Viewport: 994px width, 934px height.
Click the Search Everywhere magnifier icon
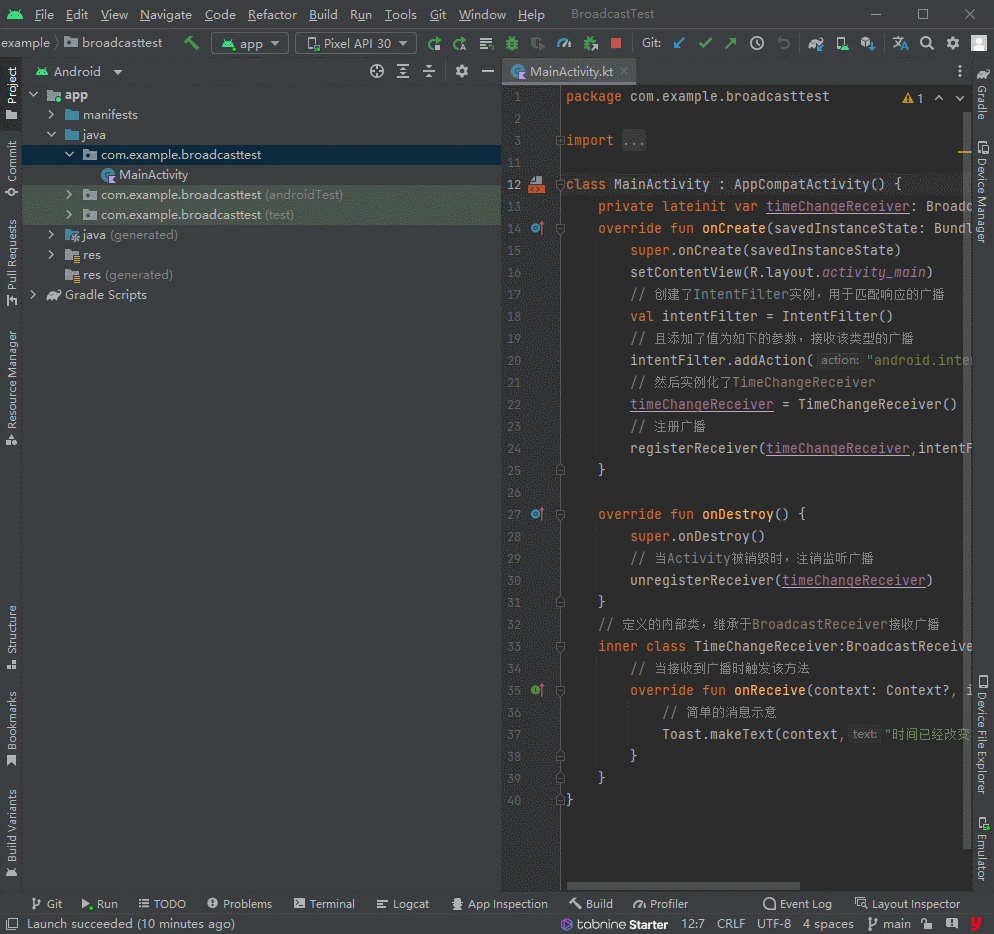(927, 43)
